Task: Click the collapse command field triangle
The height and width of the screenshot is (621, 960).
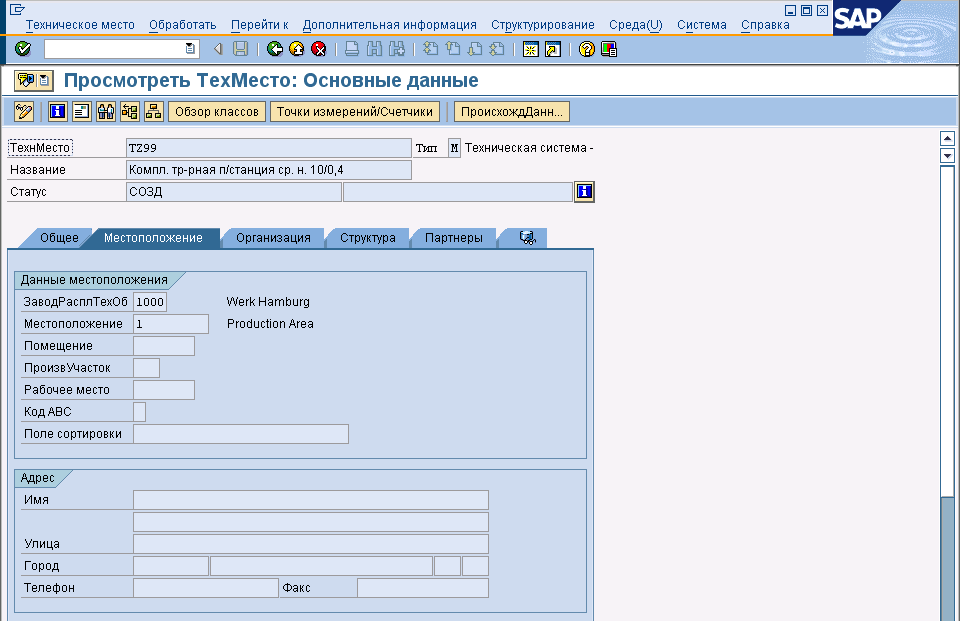Action: (x=218, y=49)
